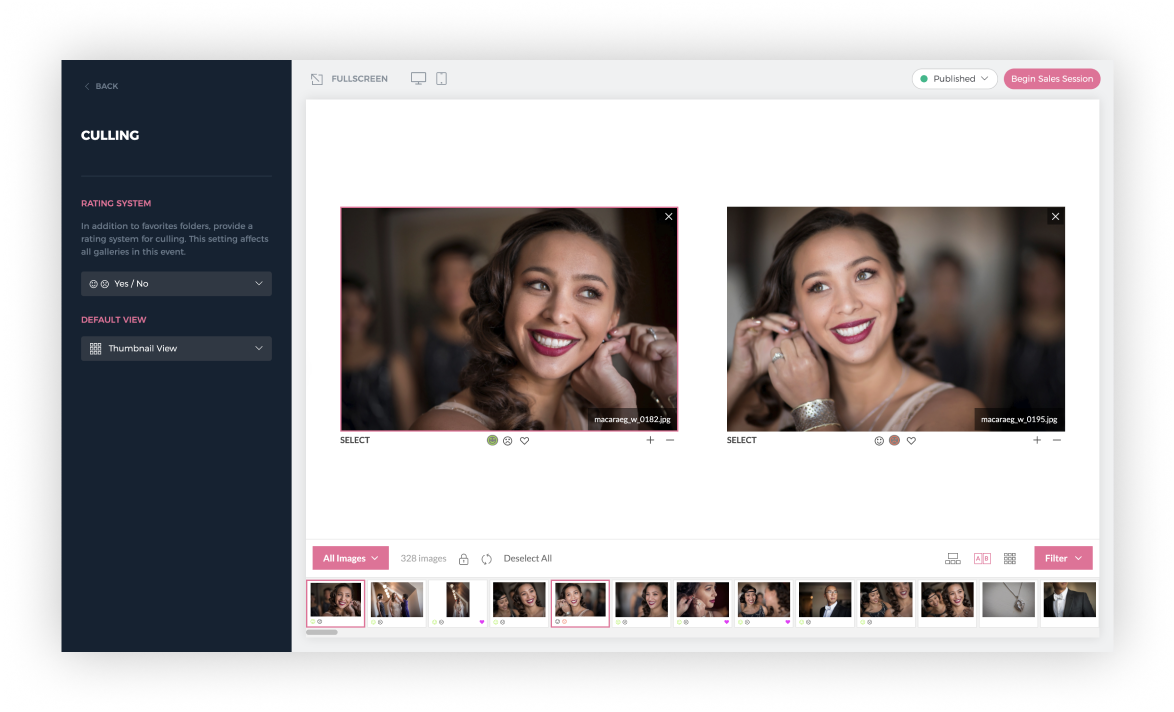This screenshot has height=712, width=1174.
Task: Switch to desktop monitor preview
Action: [x=419, y=79]
